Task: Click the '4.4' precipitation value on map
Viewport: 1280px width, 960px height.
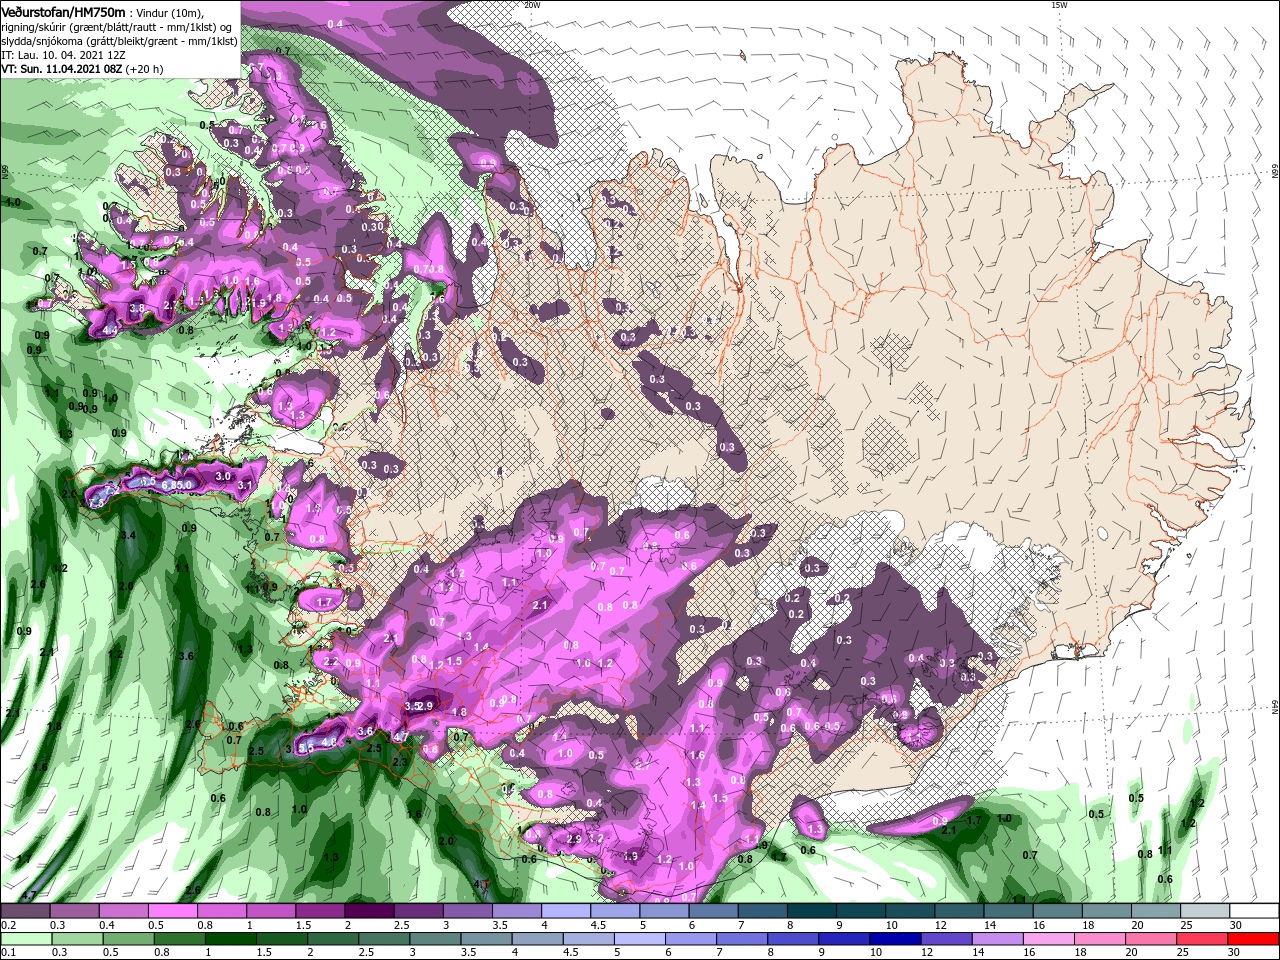Action: pos(109,329)
